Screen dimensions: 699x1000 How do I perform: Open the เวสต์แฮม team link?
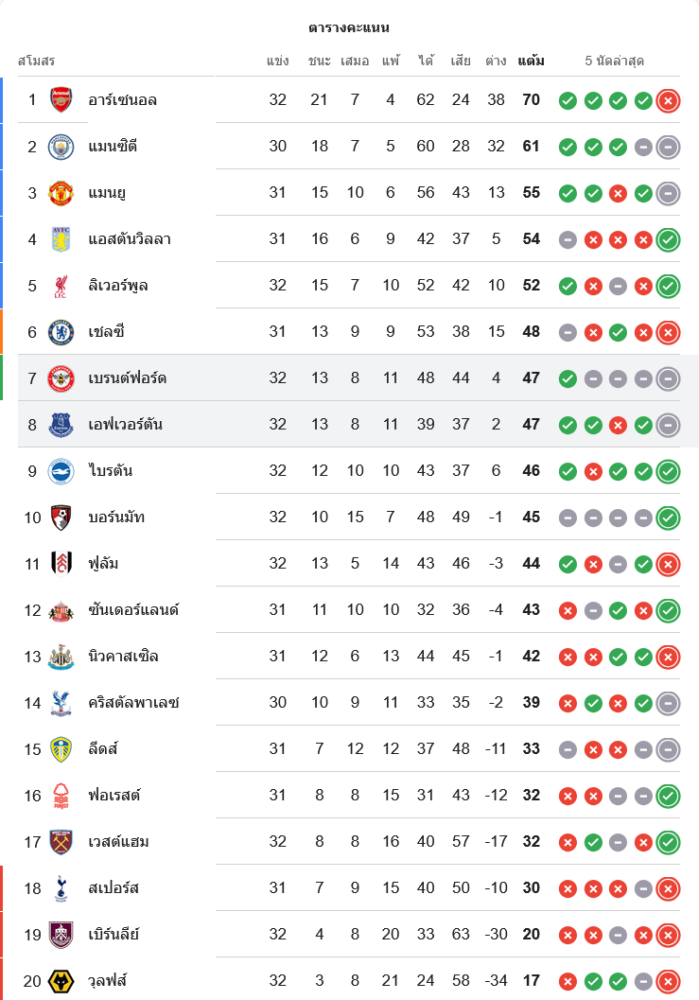click(119, 842)
